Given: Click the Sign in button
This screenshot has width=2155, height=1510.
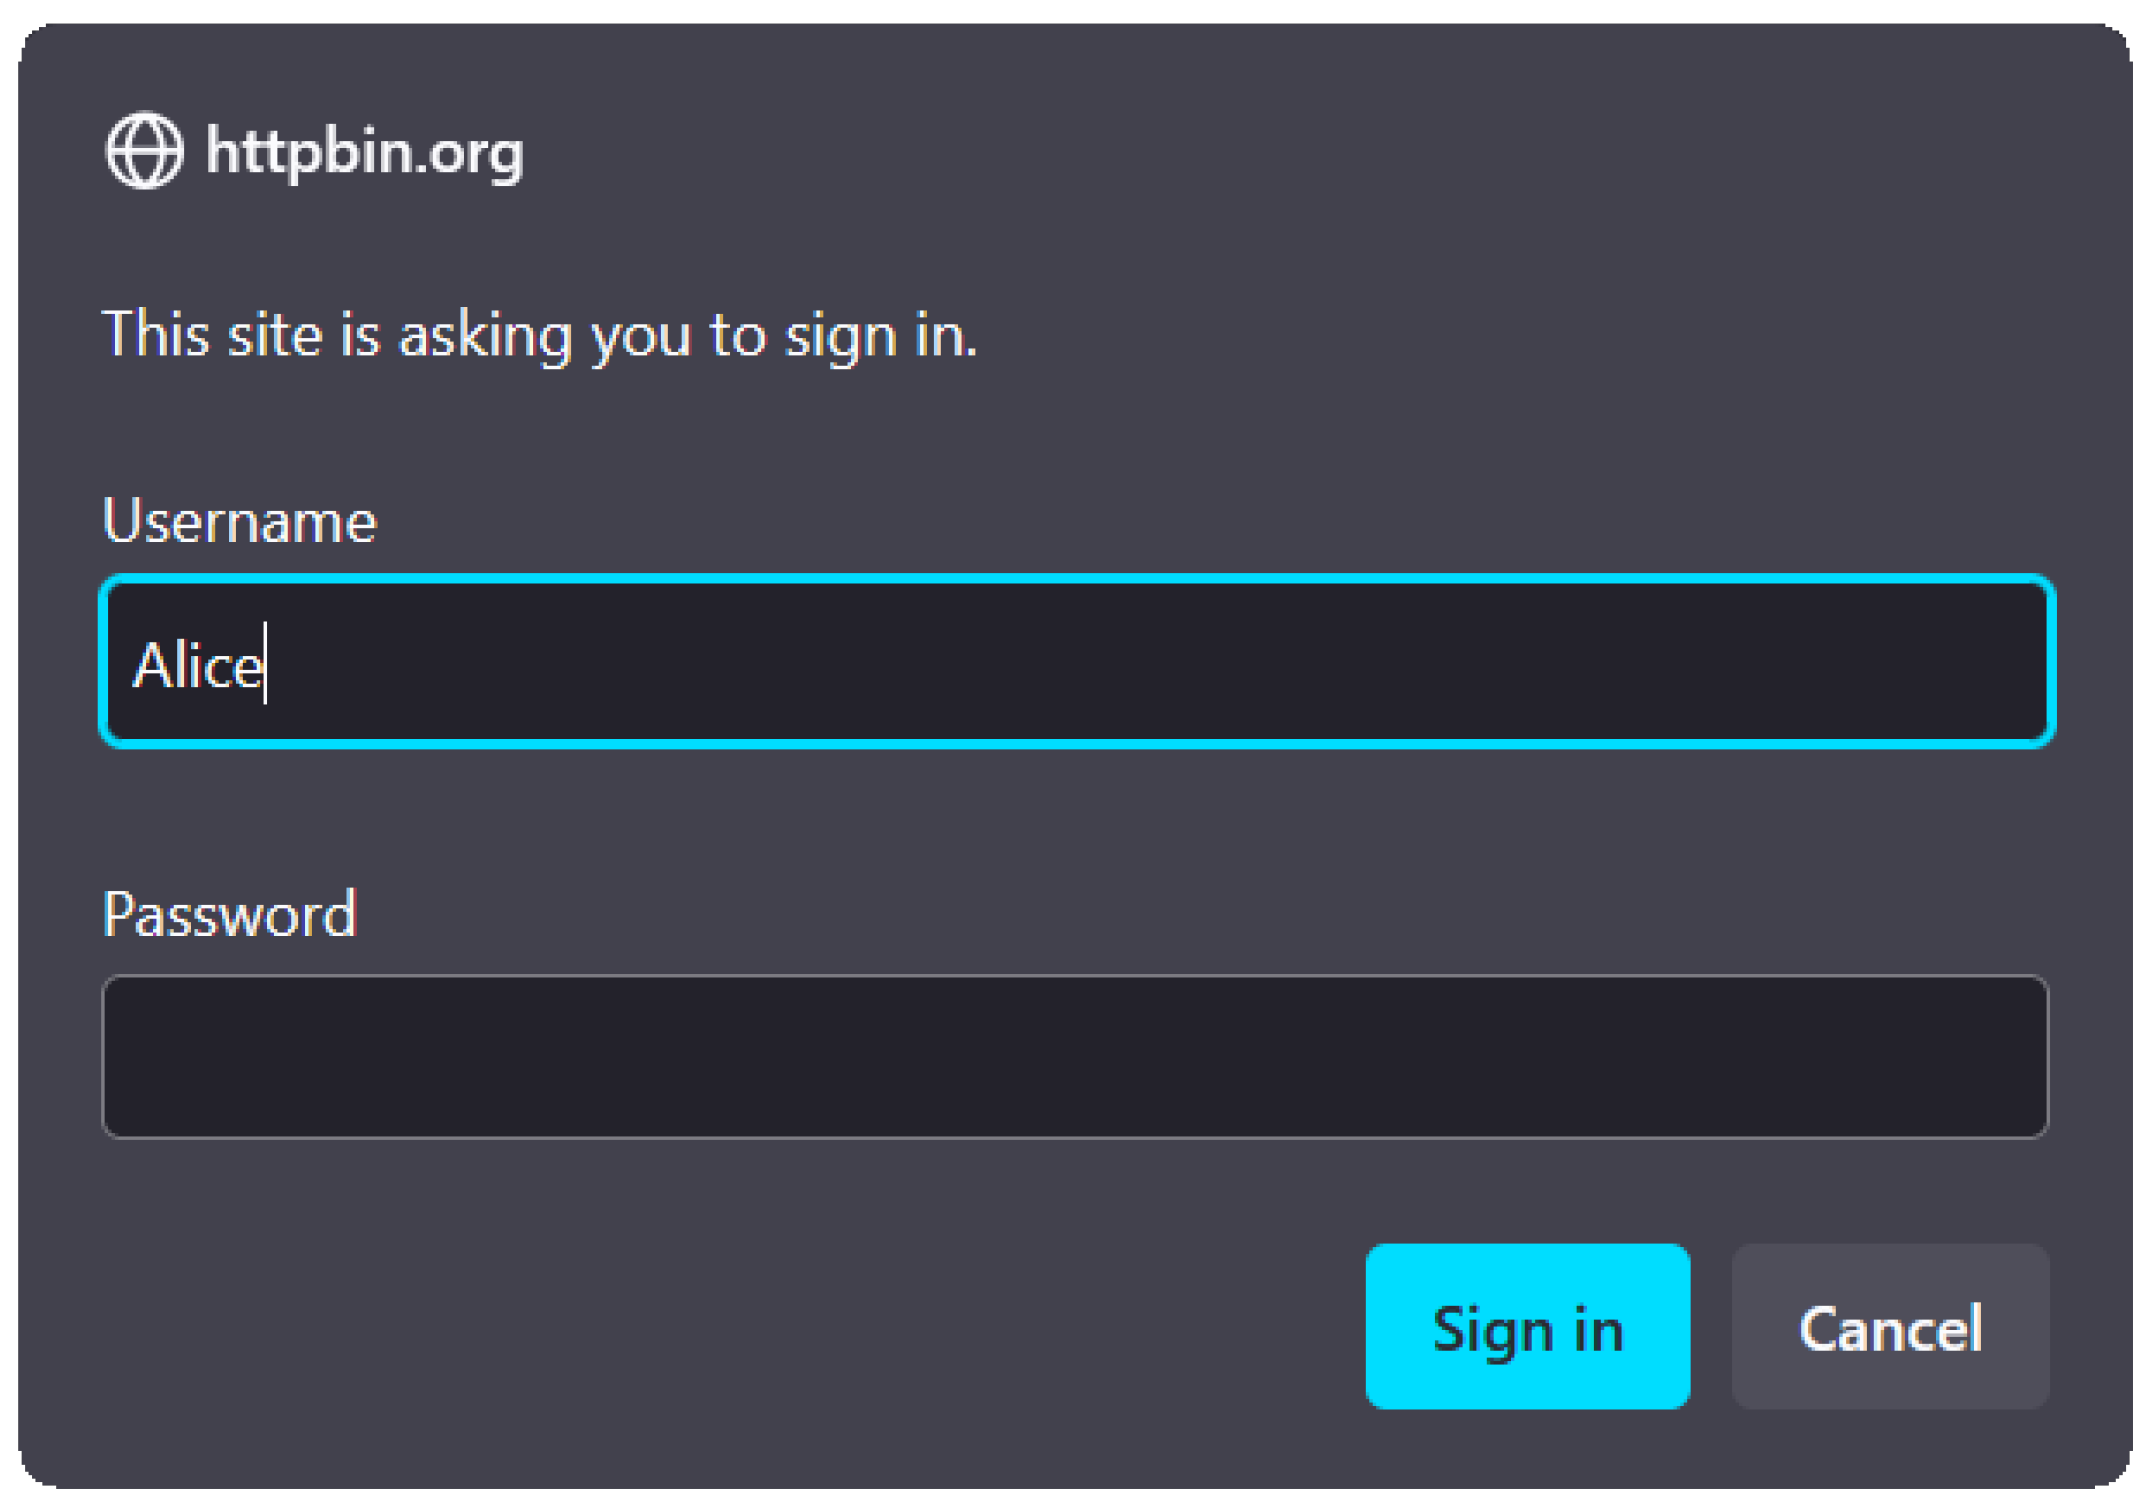Looking at the screenshot, I should pos(1527,1327).
